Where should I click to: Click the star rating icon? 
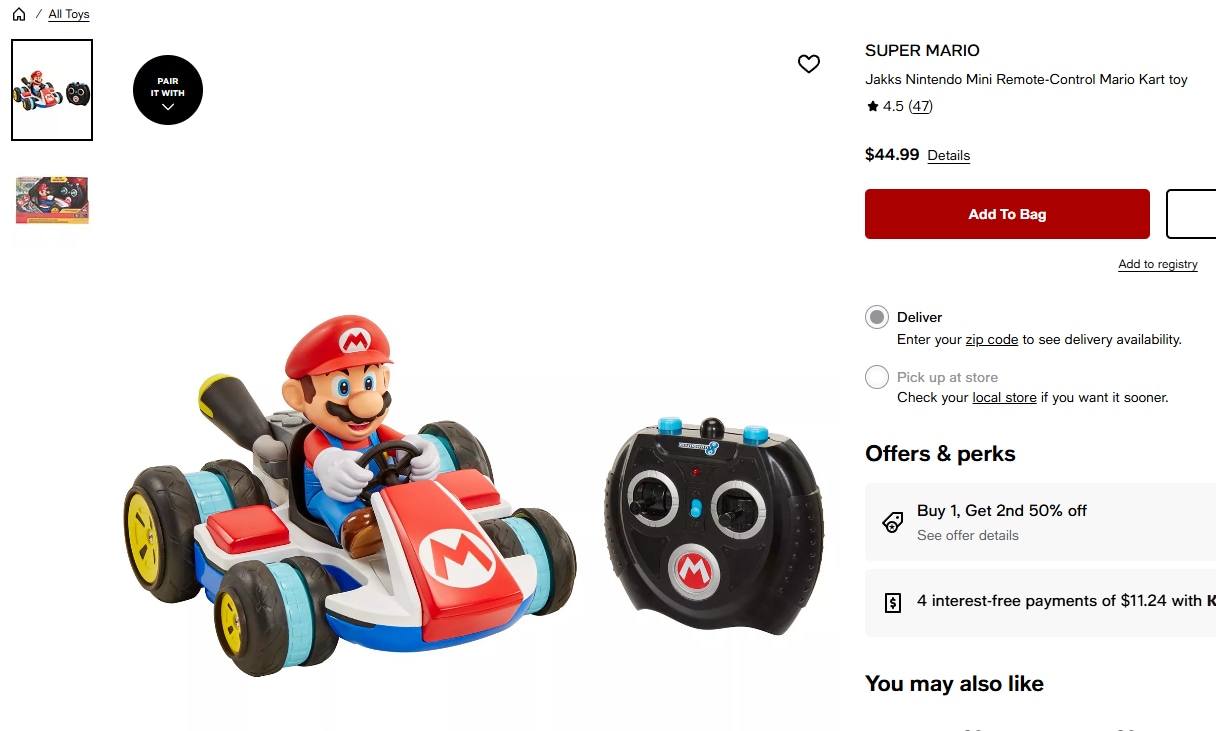[873, 107]
